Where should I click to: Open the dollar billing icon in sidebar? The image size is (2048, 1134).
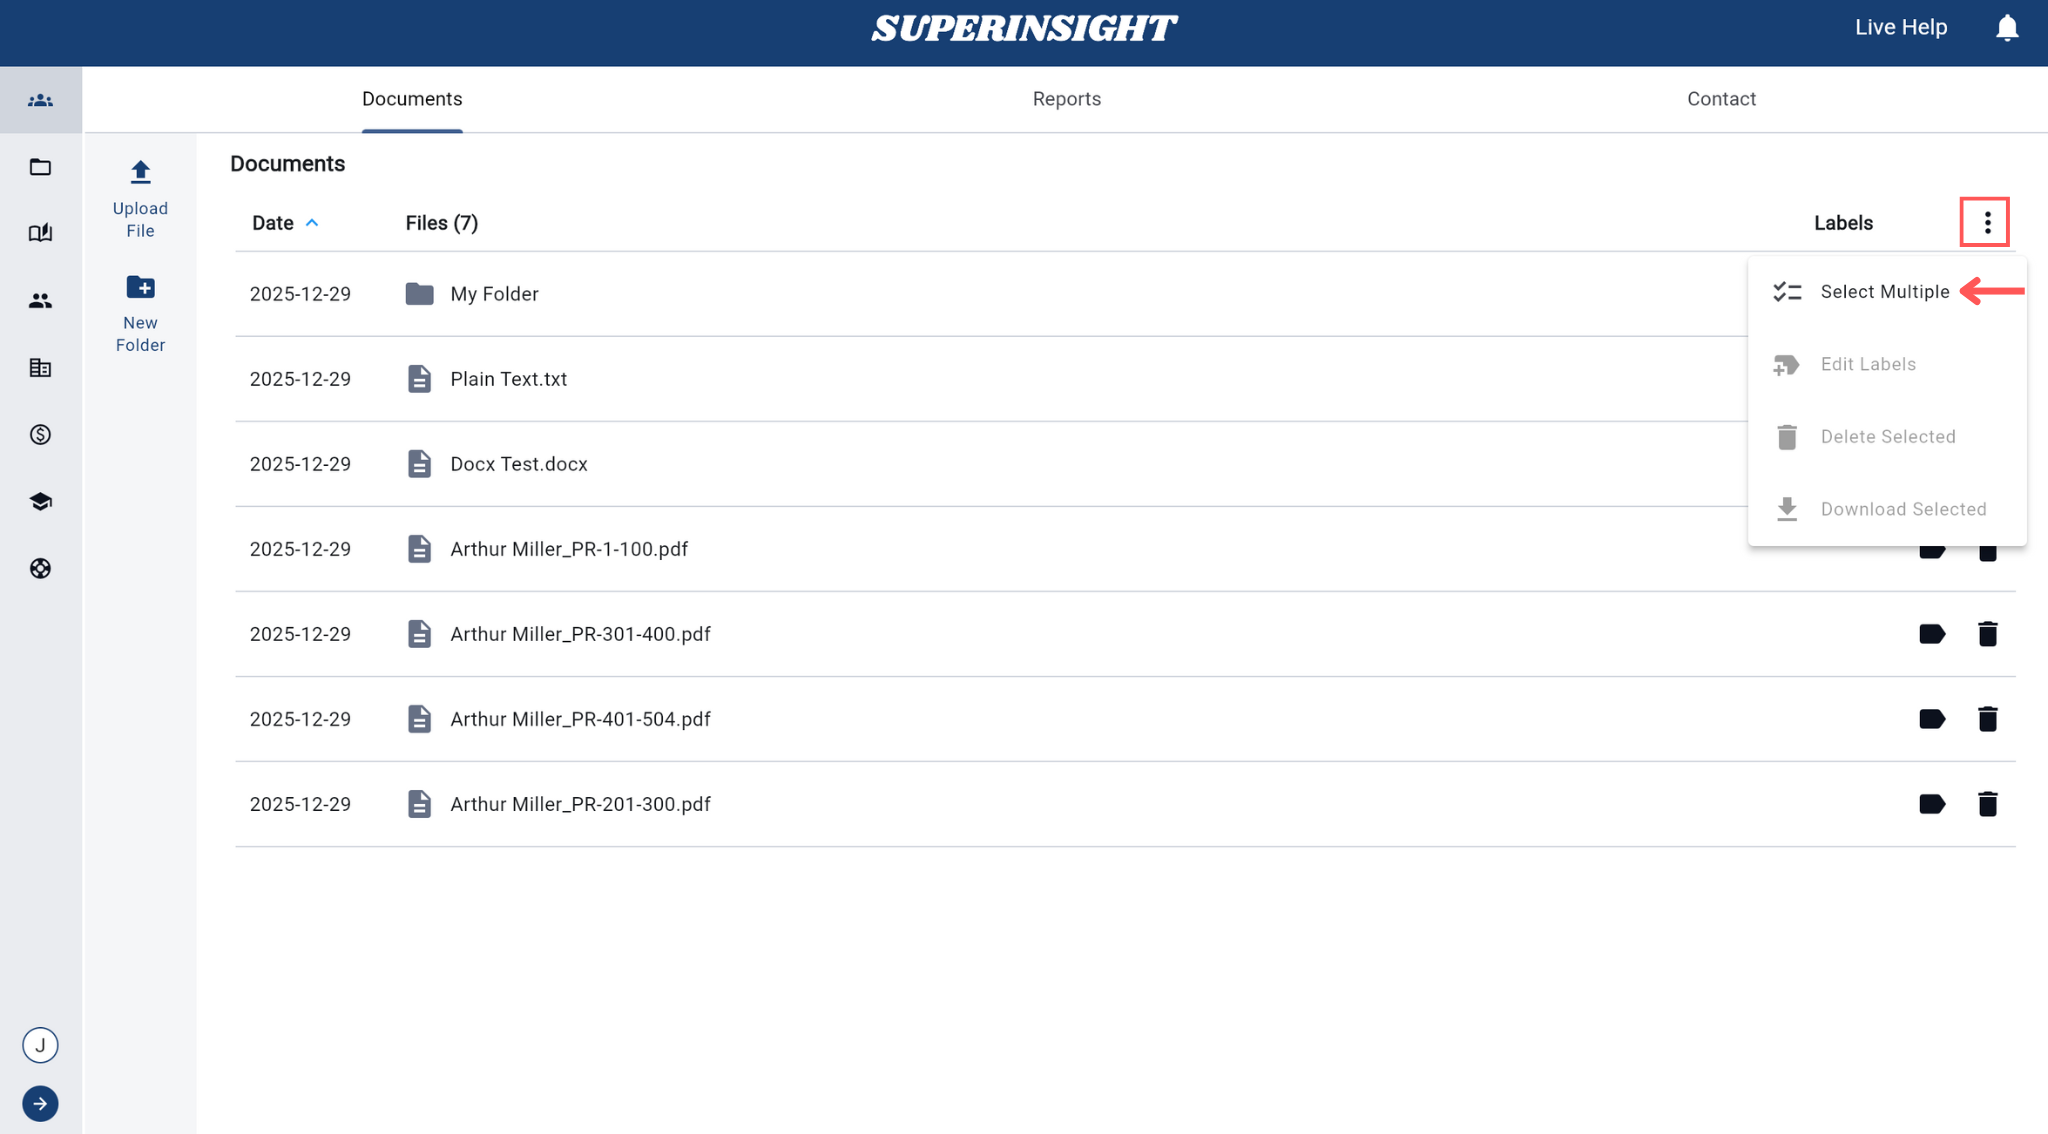point(40,435)
